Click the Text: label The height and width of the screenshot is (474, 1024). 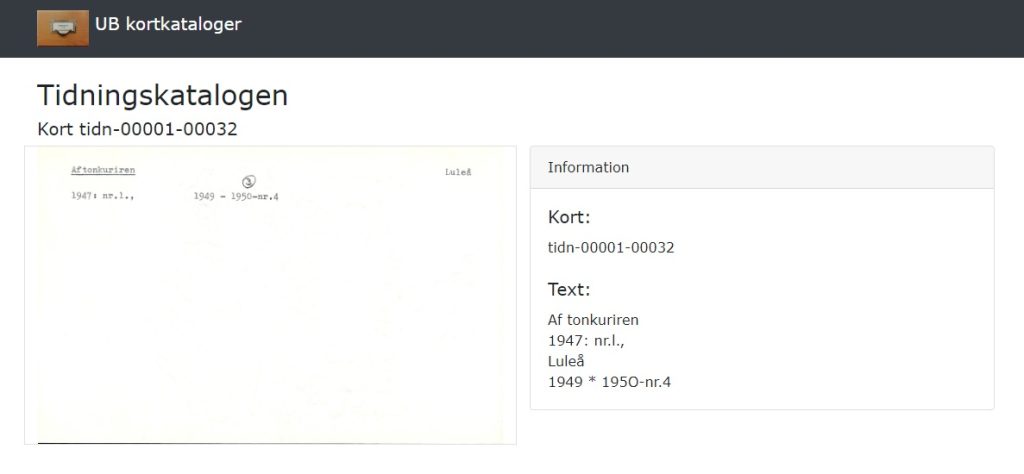tap(569, 289)
